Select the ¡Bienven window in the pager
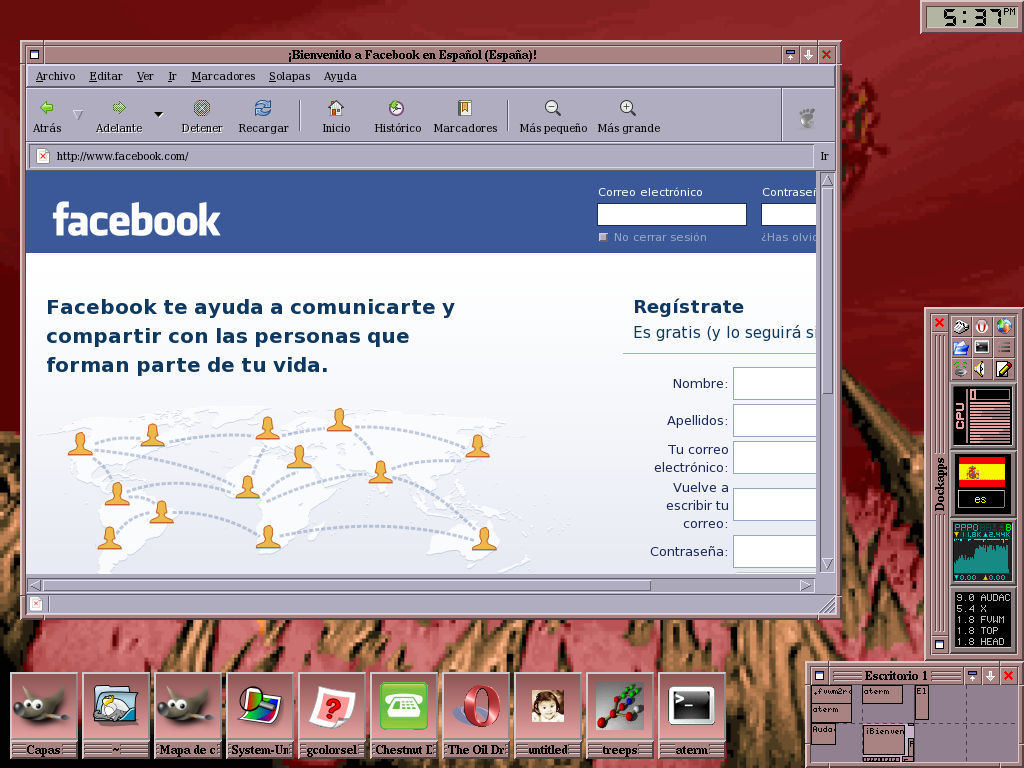 (x=884, y=740)
